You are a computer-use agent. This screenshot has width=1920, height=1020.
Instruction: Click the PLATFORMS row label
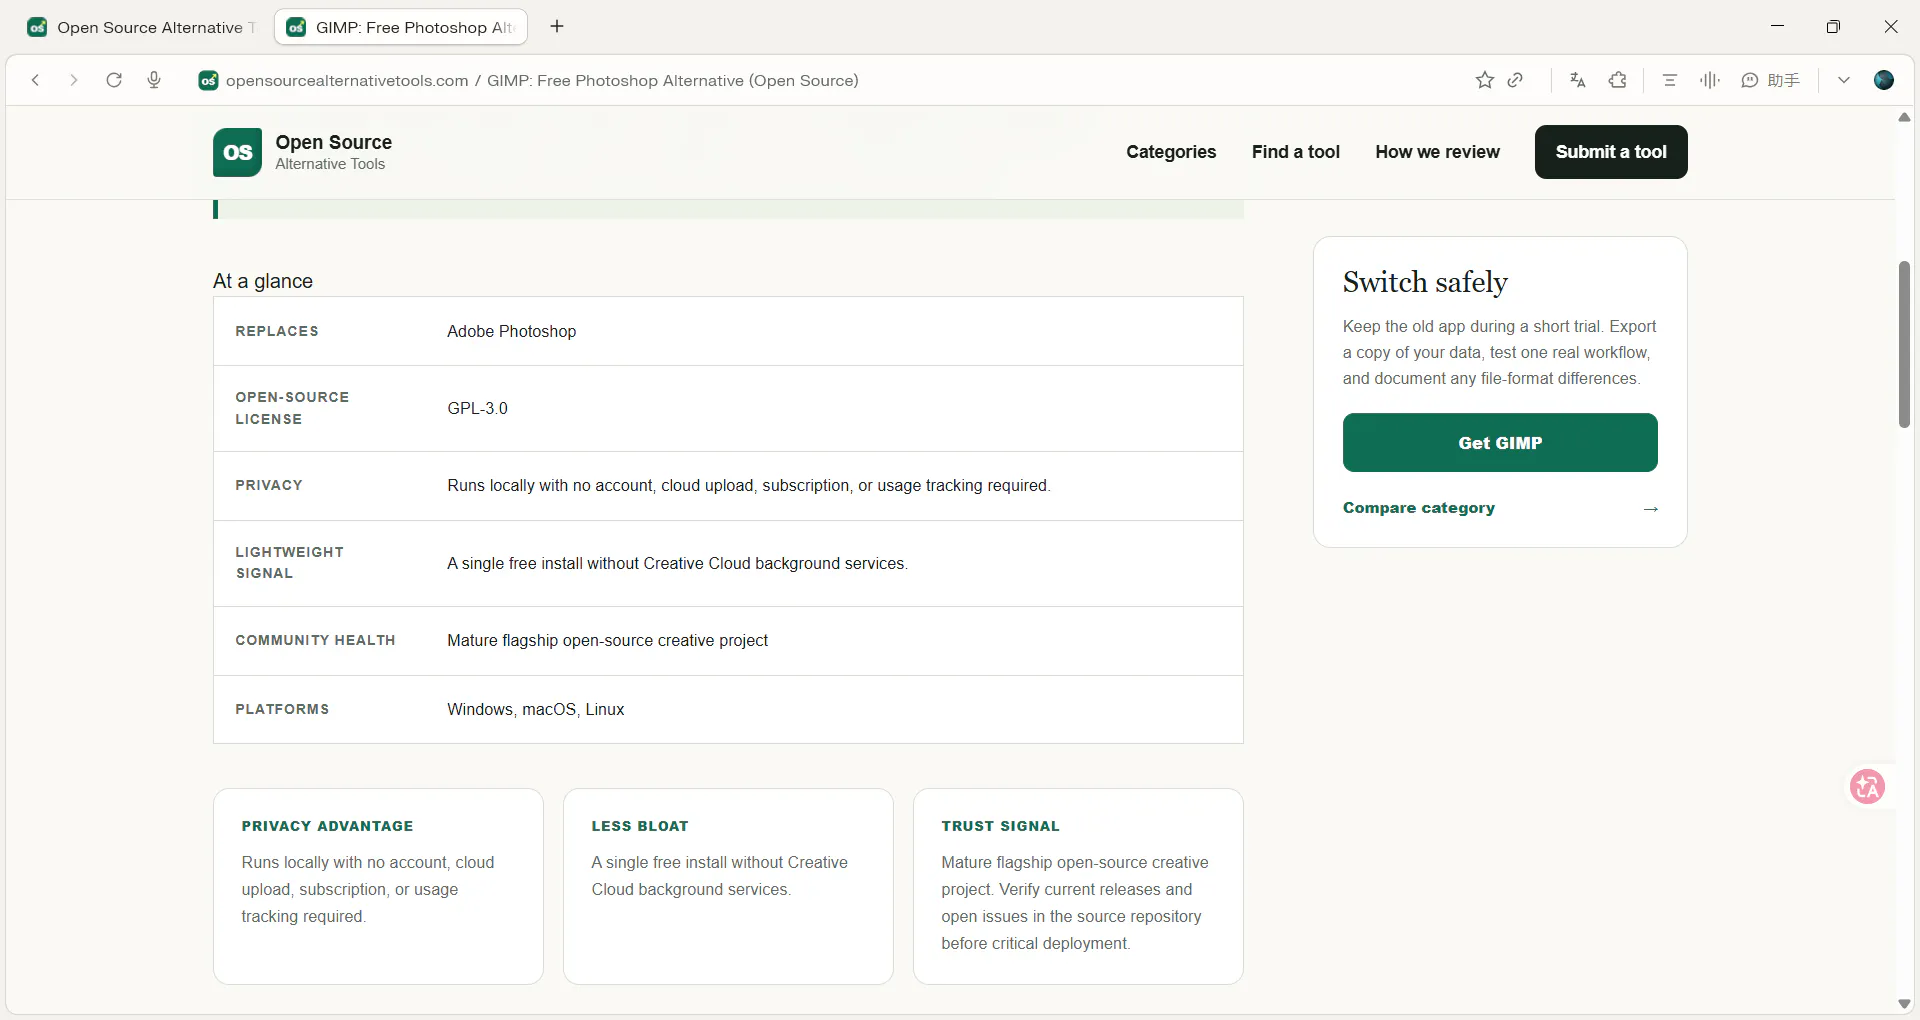tap(282, 709)
